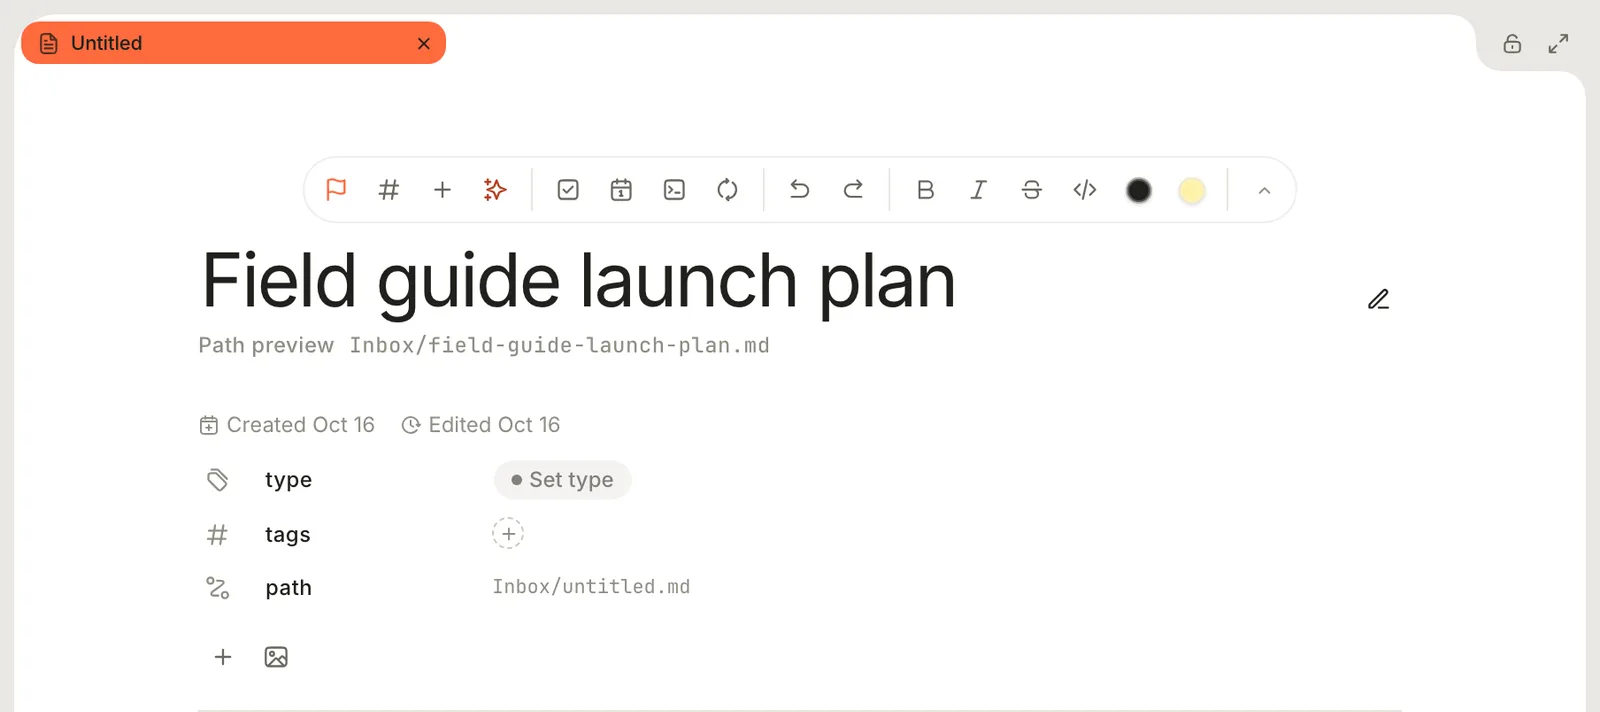Add a cover image with the picture icon
This screenshot has height=712, width=1600.
point(276,657)
